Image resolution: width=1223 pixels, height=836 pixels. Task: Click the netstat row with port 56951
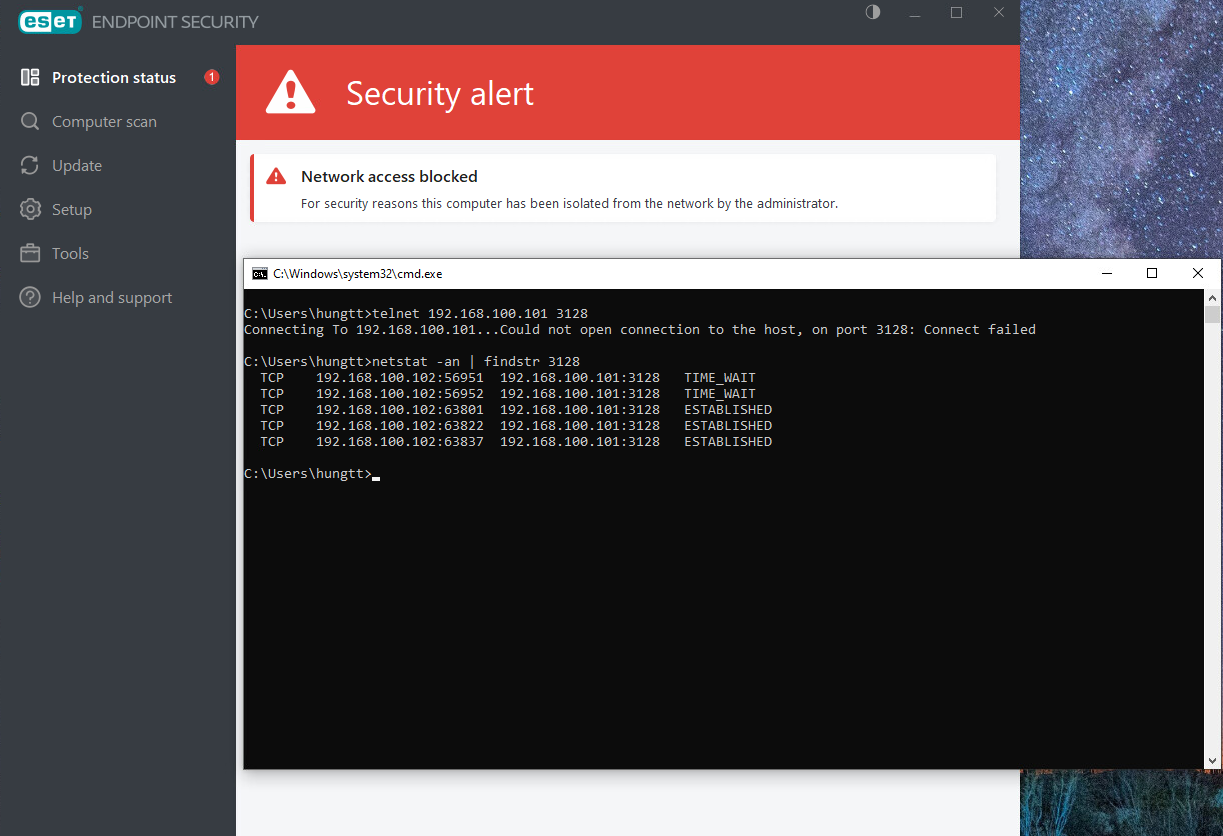[x=508, y=377]
